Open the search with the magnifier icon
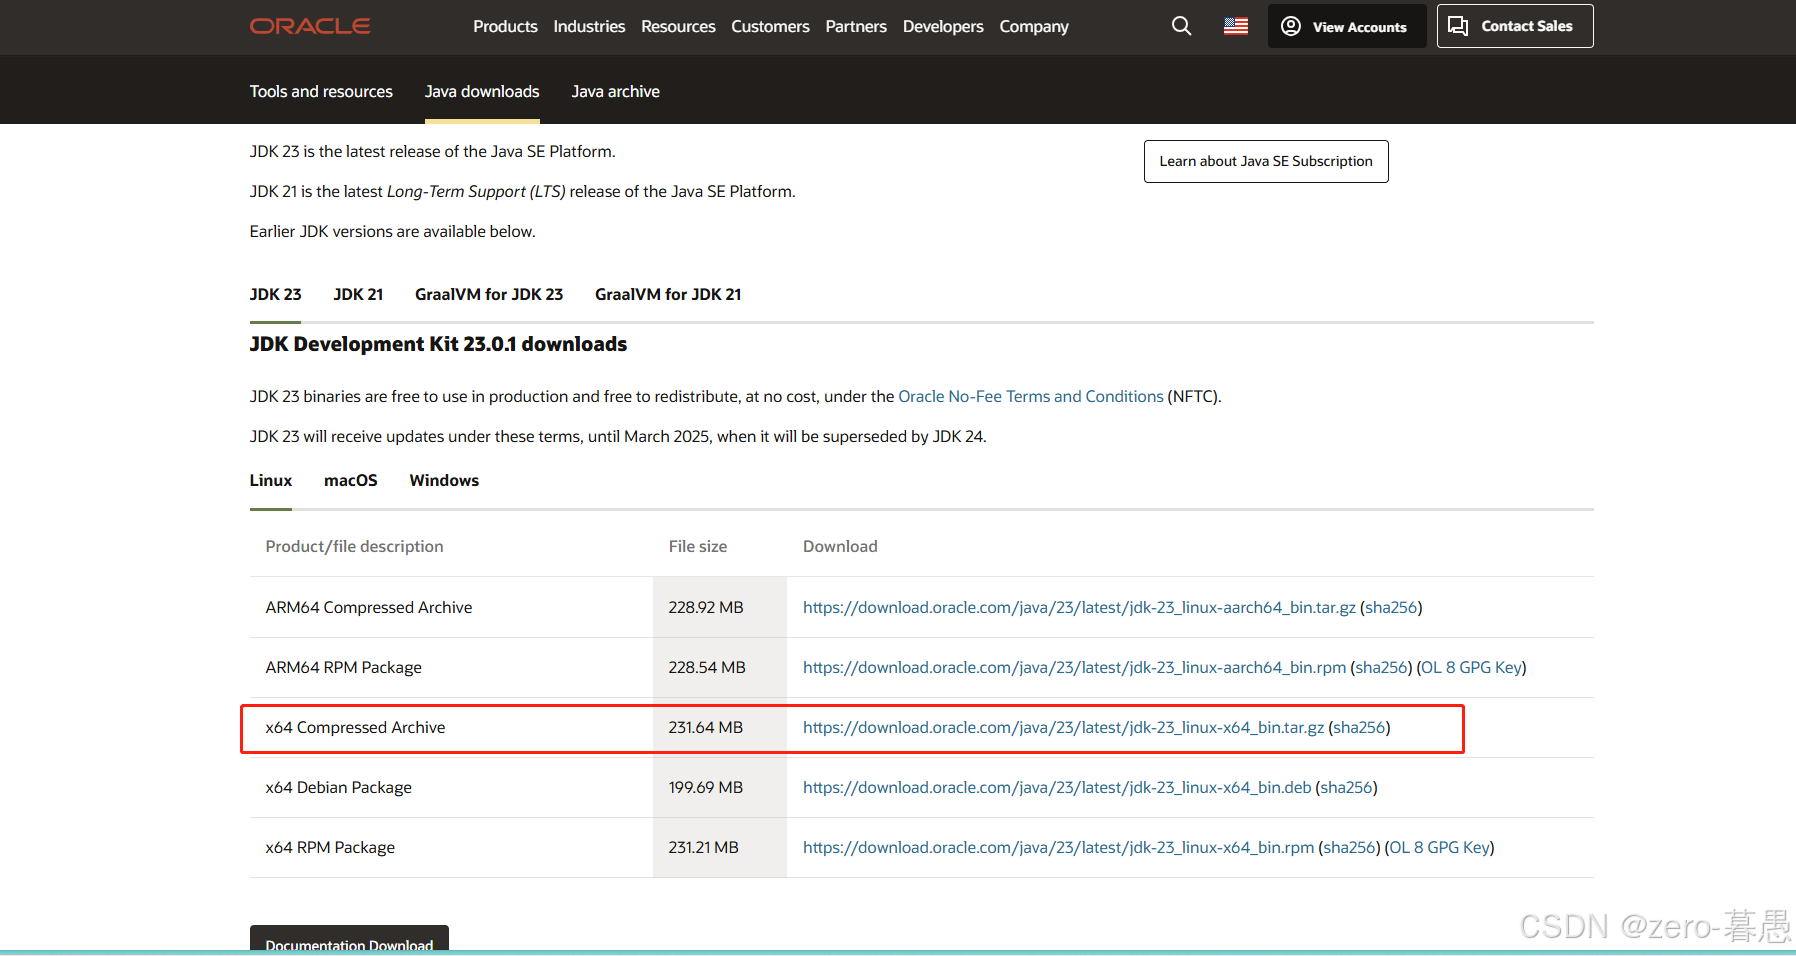 tap(1181, 26)
